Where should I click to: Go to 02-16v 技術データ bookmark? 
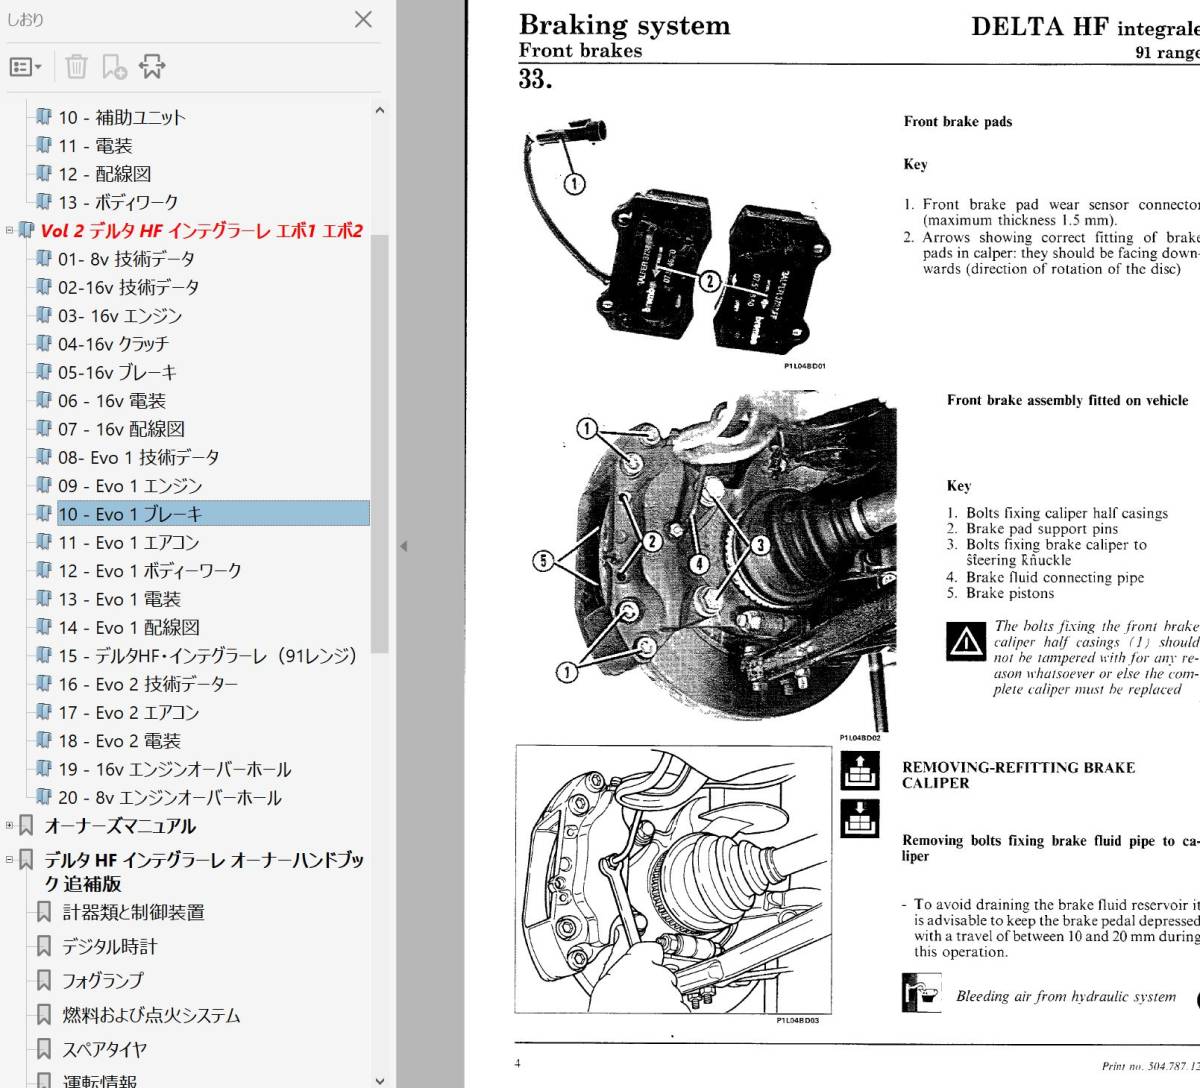(x=129, y=287)
